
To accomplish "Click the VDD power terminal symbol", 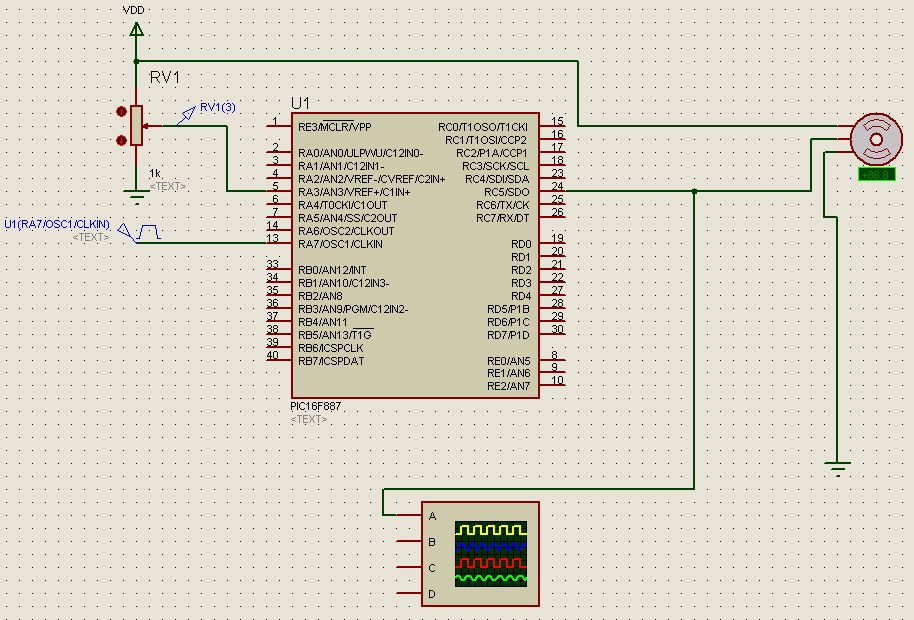I will [x=136, y=28].
